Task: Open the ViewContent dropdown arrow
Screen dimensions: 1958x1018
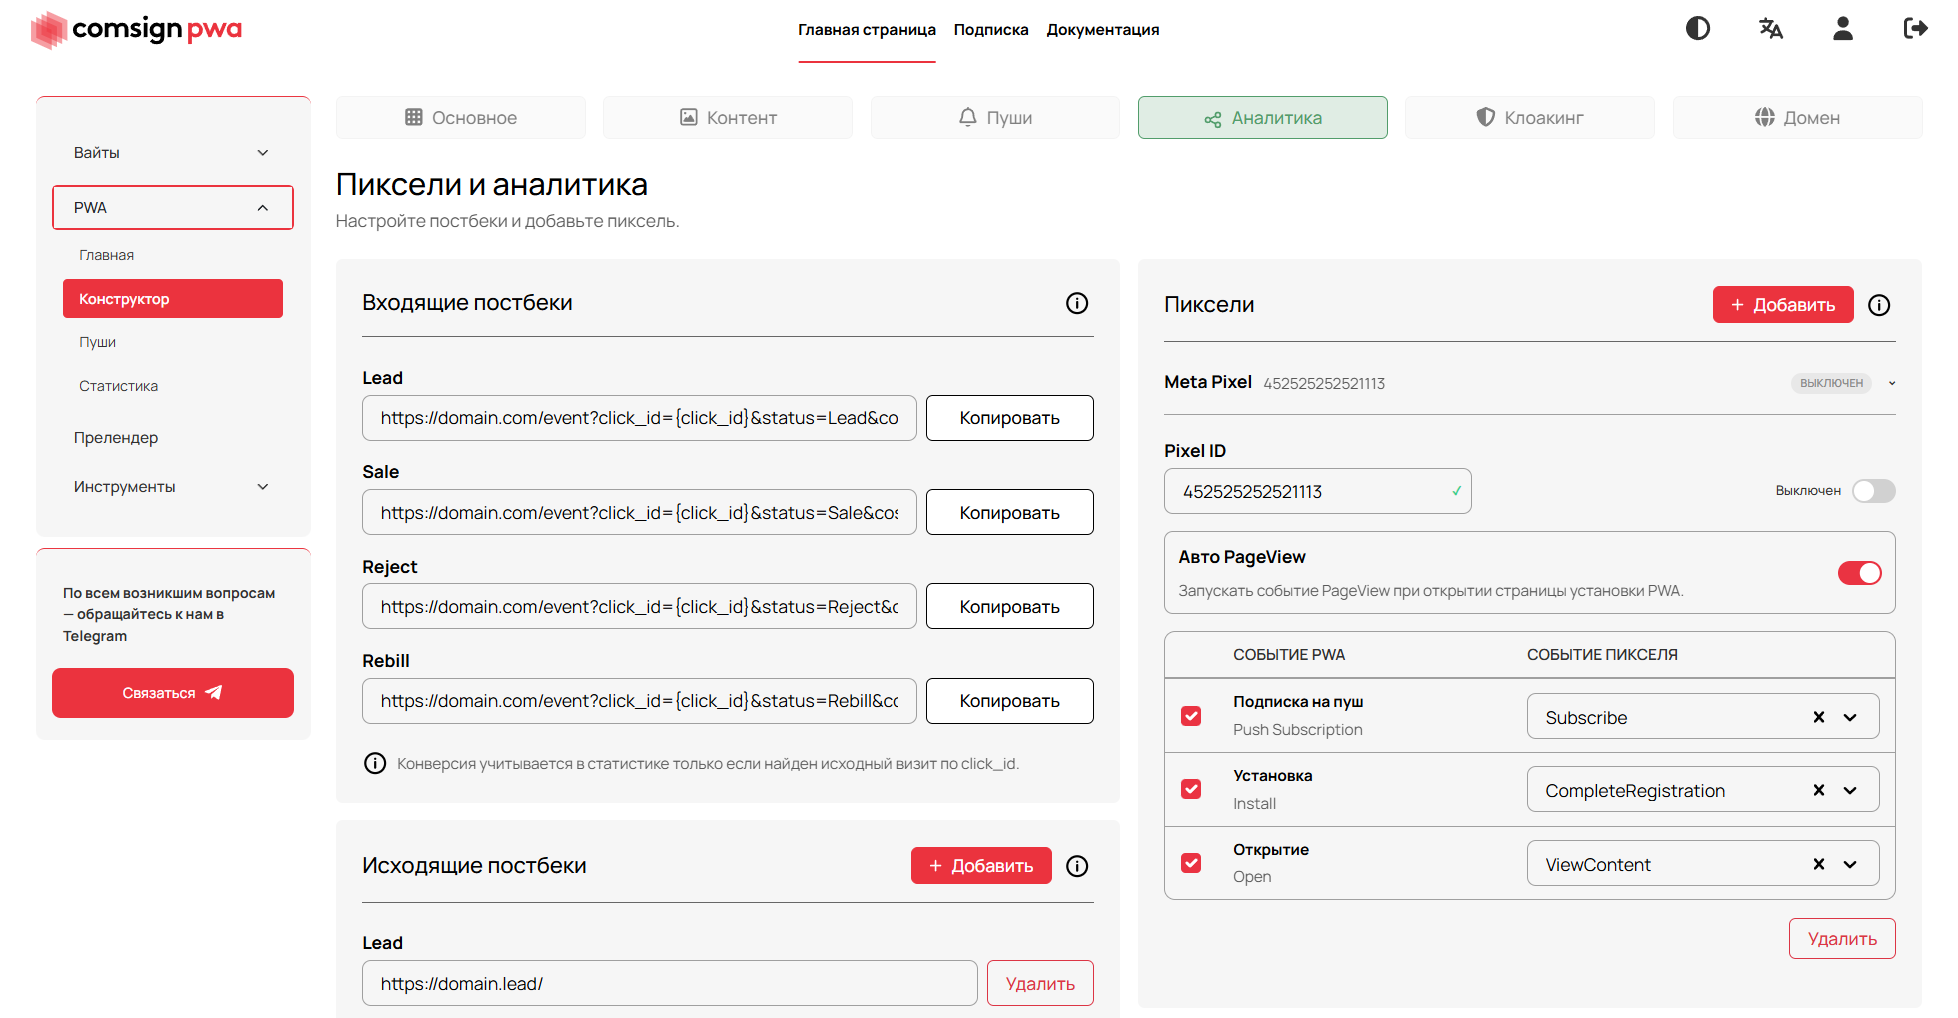Action: click(x=1850, y=864)
